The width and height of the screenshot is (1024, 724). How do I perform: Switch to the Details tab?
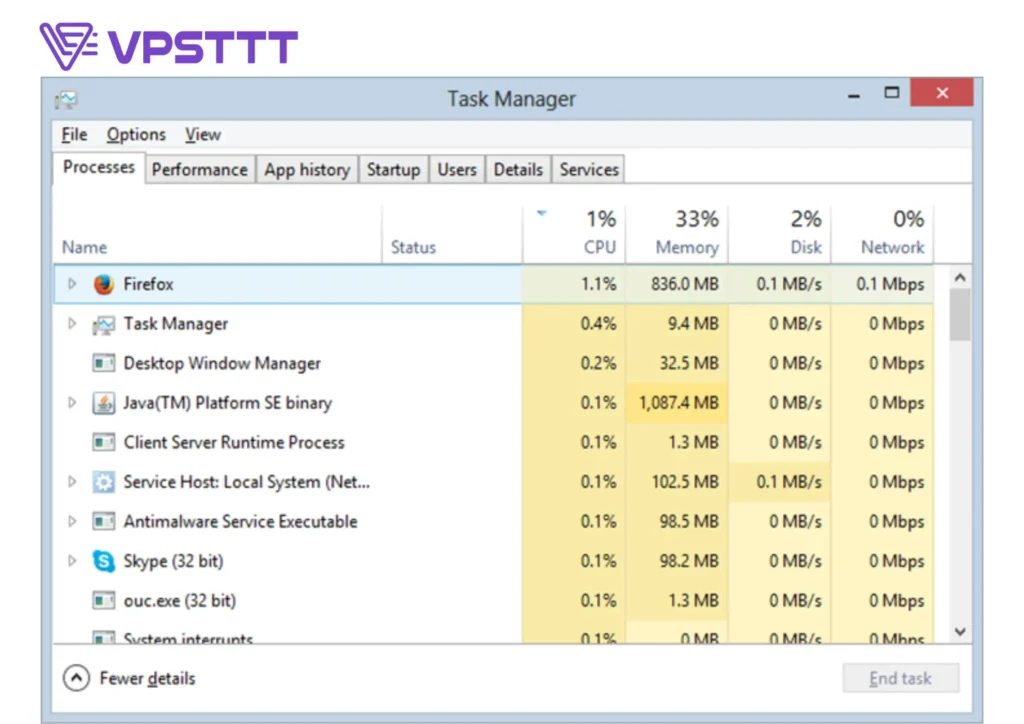pyautogui.click(x=518, y=170)
